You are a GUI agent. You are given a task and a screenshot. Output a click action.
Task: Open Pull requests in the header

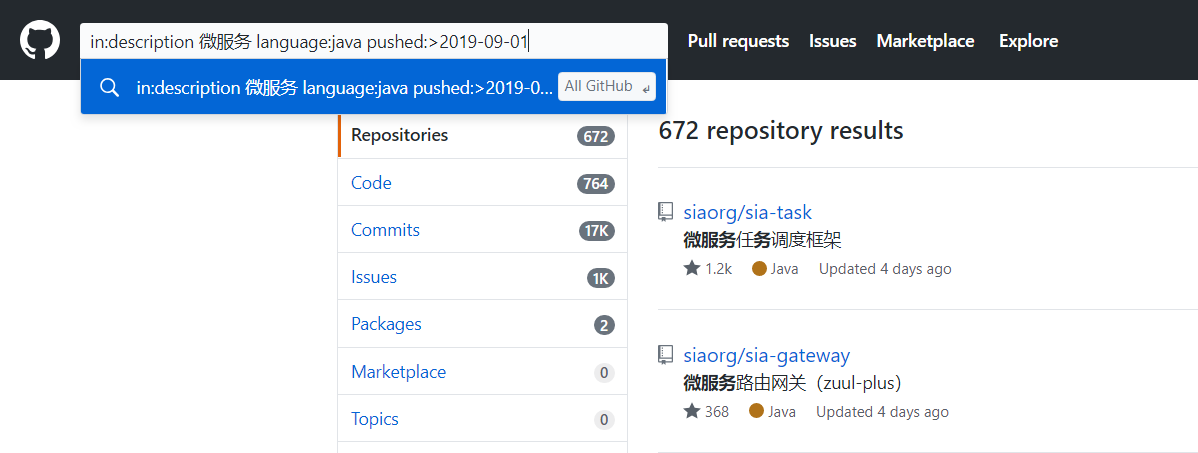pyautogui.click(x=738, y=40)
